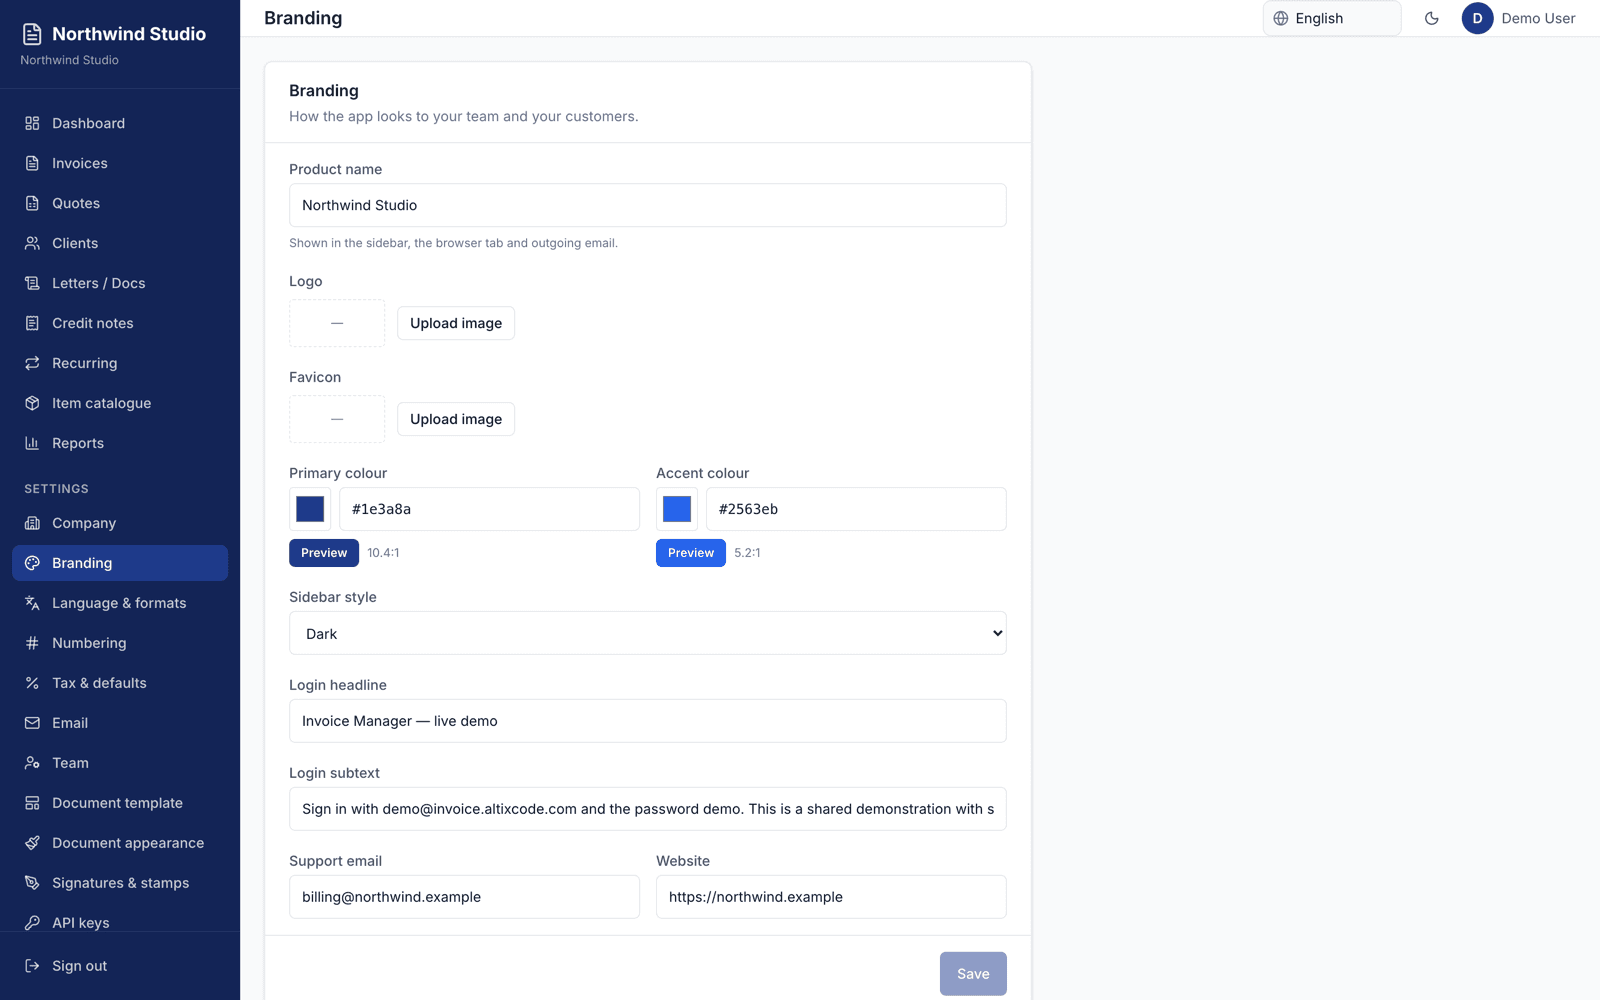Open the Team settings page
The width and height of the screenshot is (1600, 1000).
click(x=120, y=763)
